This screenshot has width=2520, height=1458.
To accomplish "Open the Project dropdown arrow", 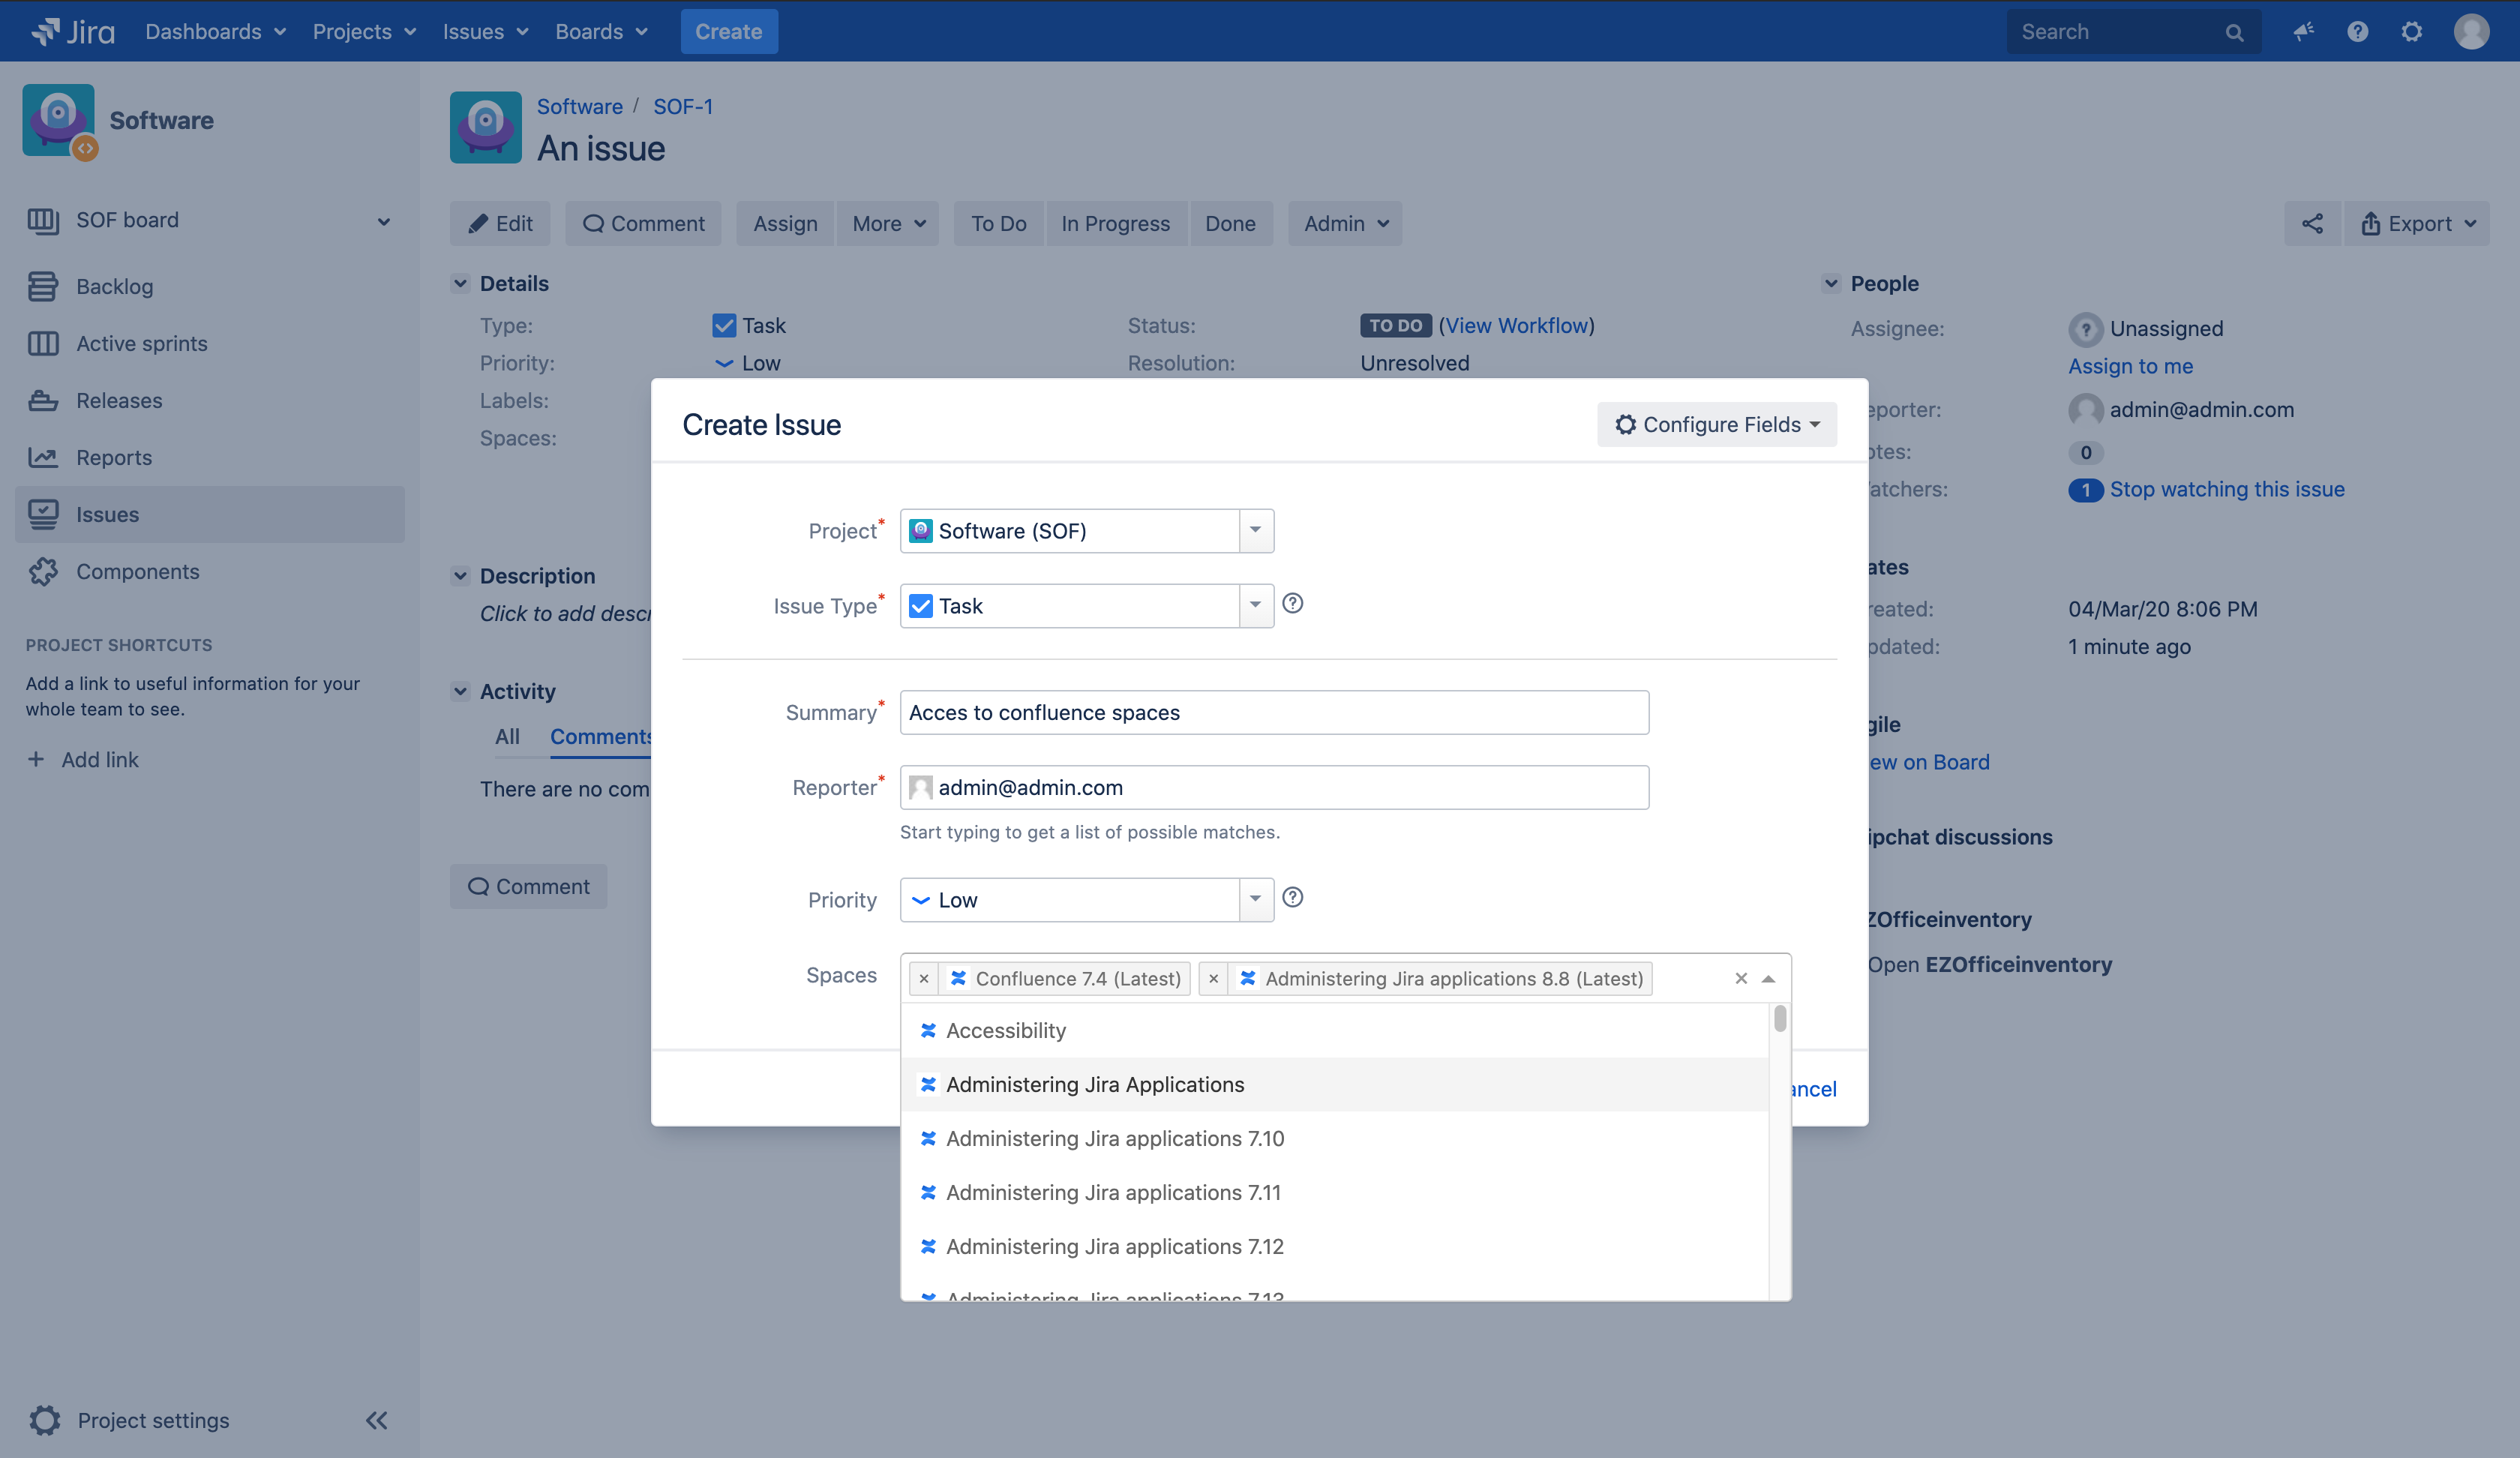I will [x=1255, y=530].
